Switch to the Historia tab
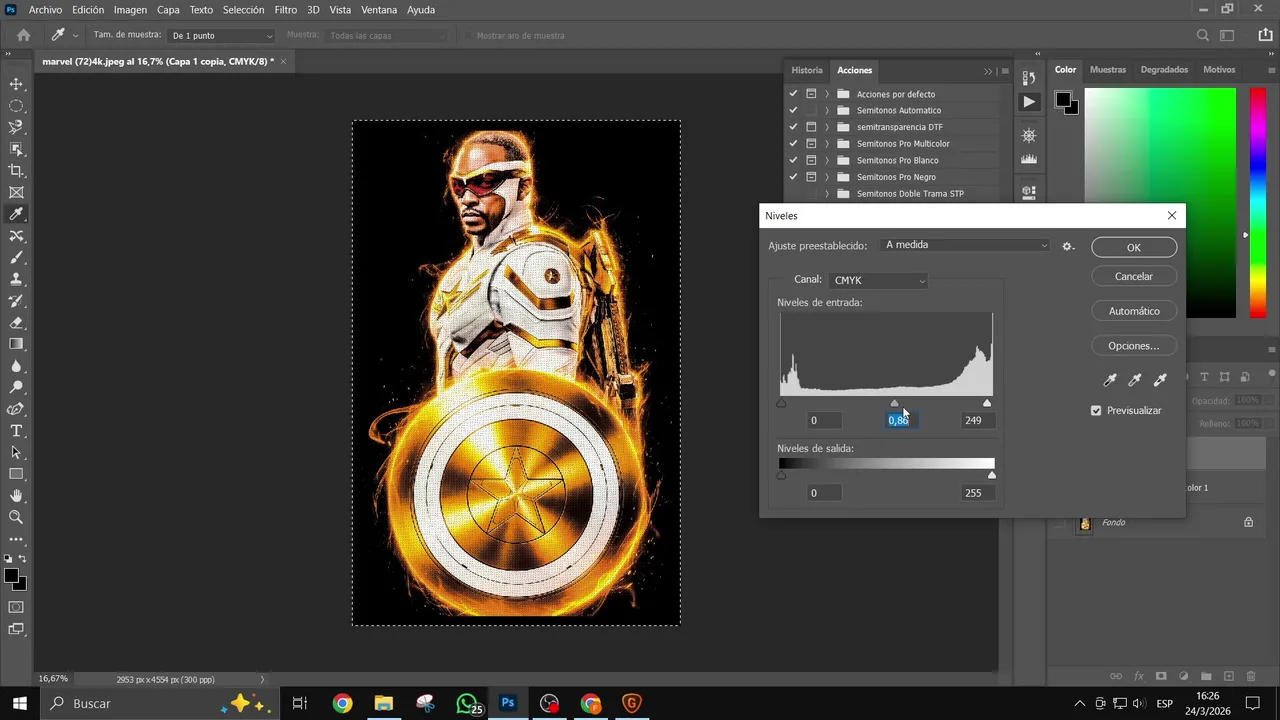The width and height of the screenshot is (1280, 720). (807, 70)
